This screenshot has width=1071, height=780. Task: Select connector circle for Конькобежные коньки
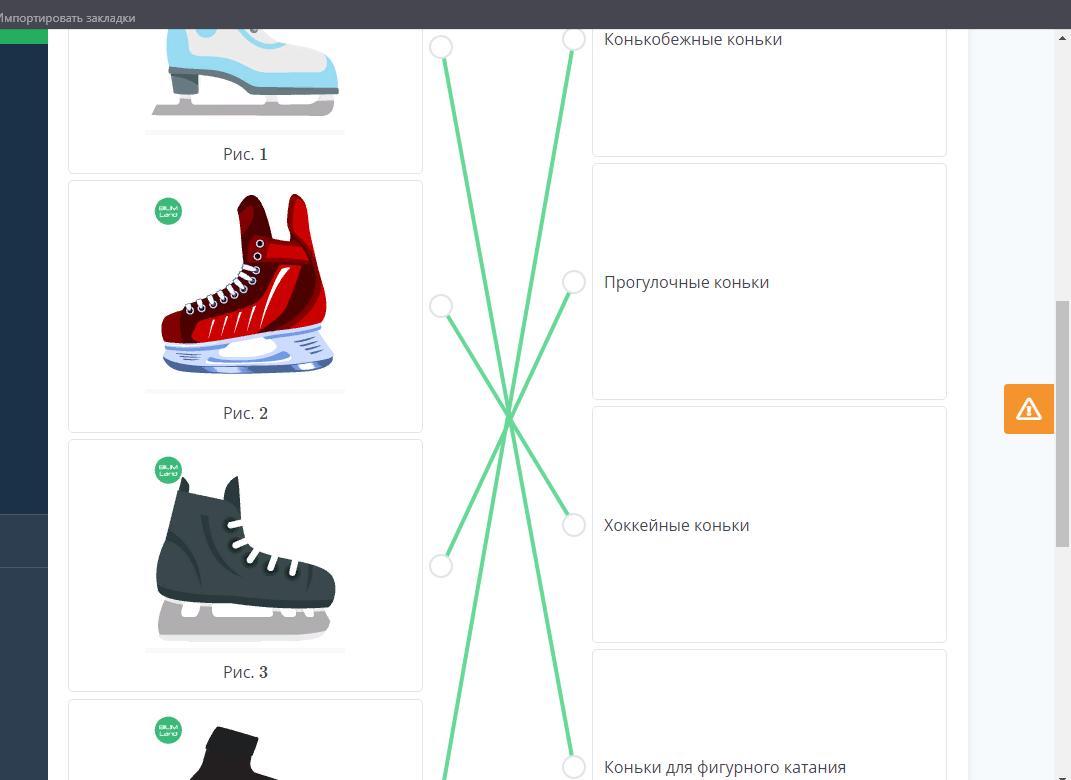(573, 39)
